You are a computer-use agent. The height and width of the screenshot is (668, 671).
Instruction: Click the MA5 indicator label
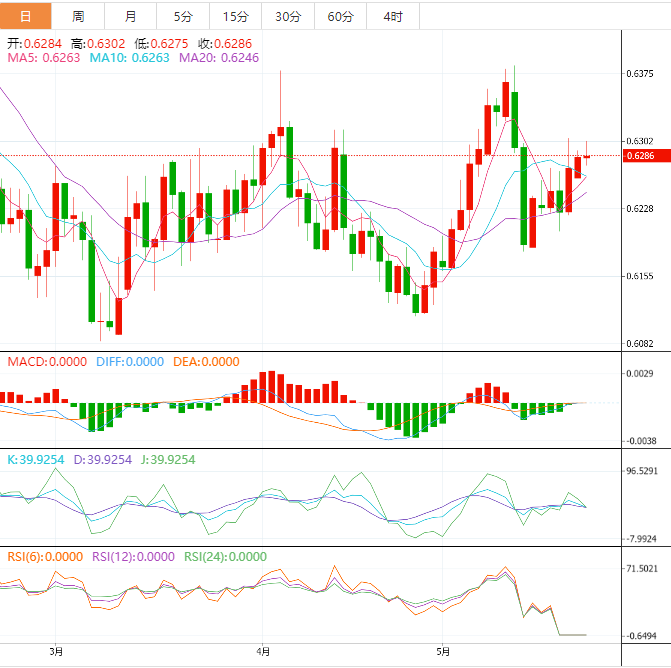tap(43, 59)
